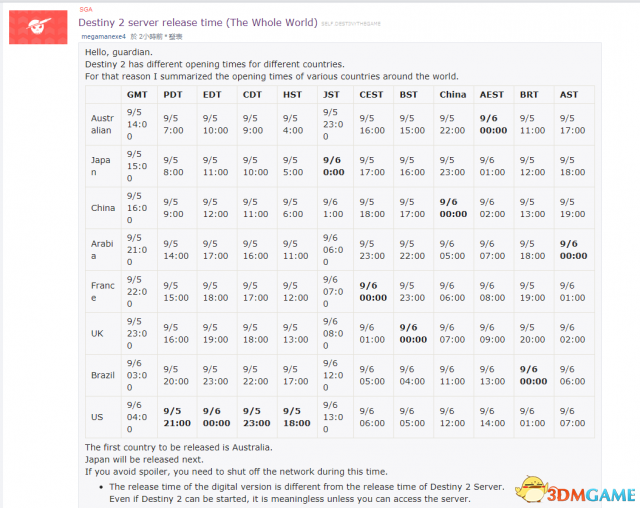
Task: Open the megamanexe4 user profile link
Action: [104, 36]
